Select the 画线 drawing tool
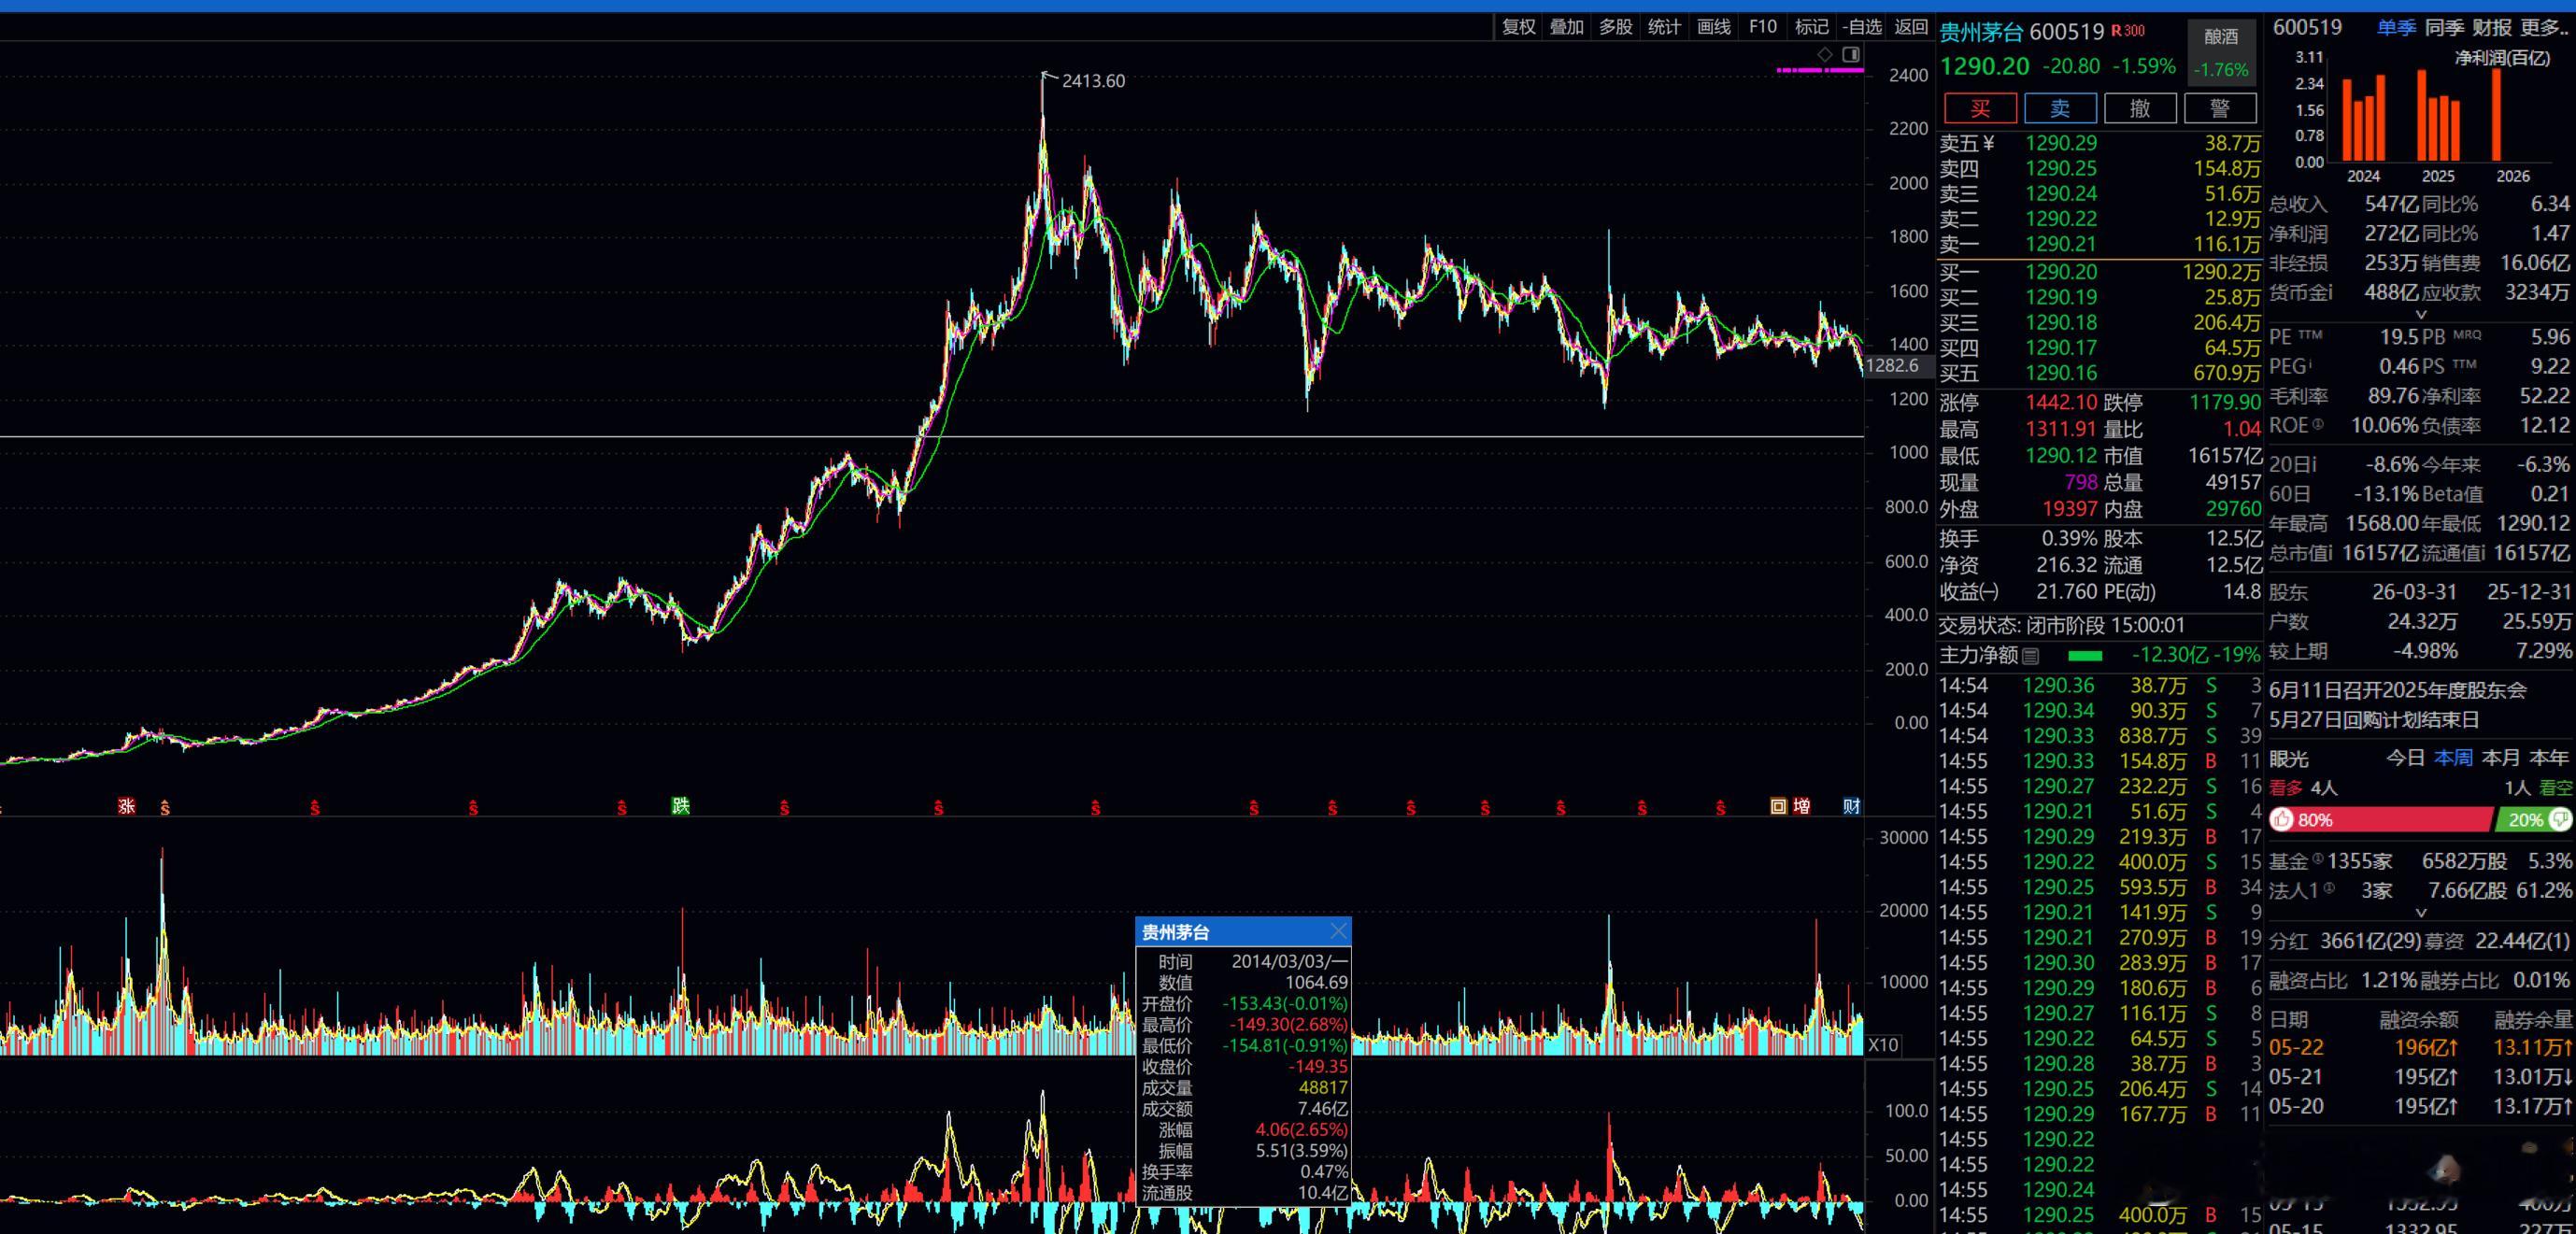 tap(1714, 27)
